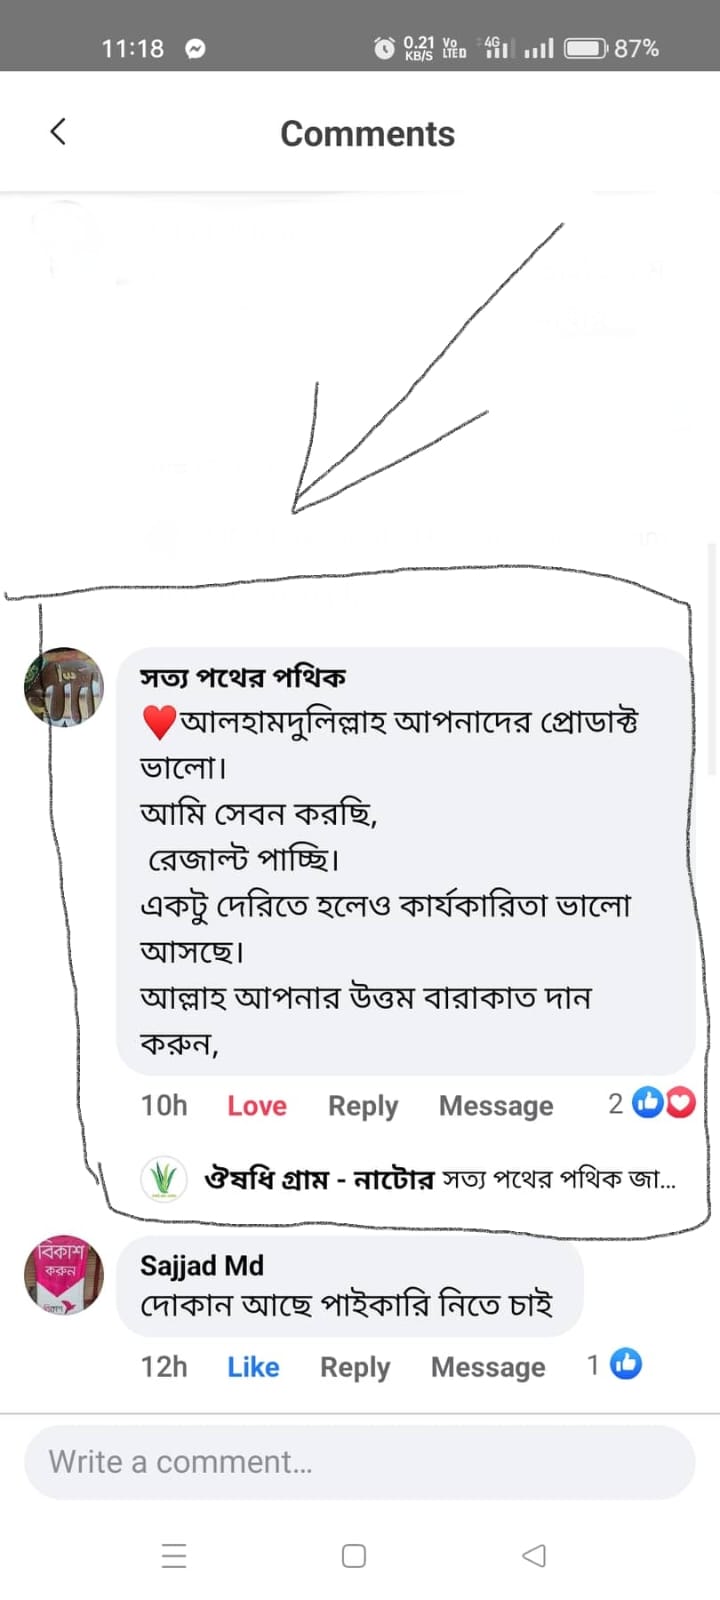This screenshot has width=720, height=1600.
Task: Open সত্য পথের পথিক's profile picture
Action: 63,686
